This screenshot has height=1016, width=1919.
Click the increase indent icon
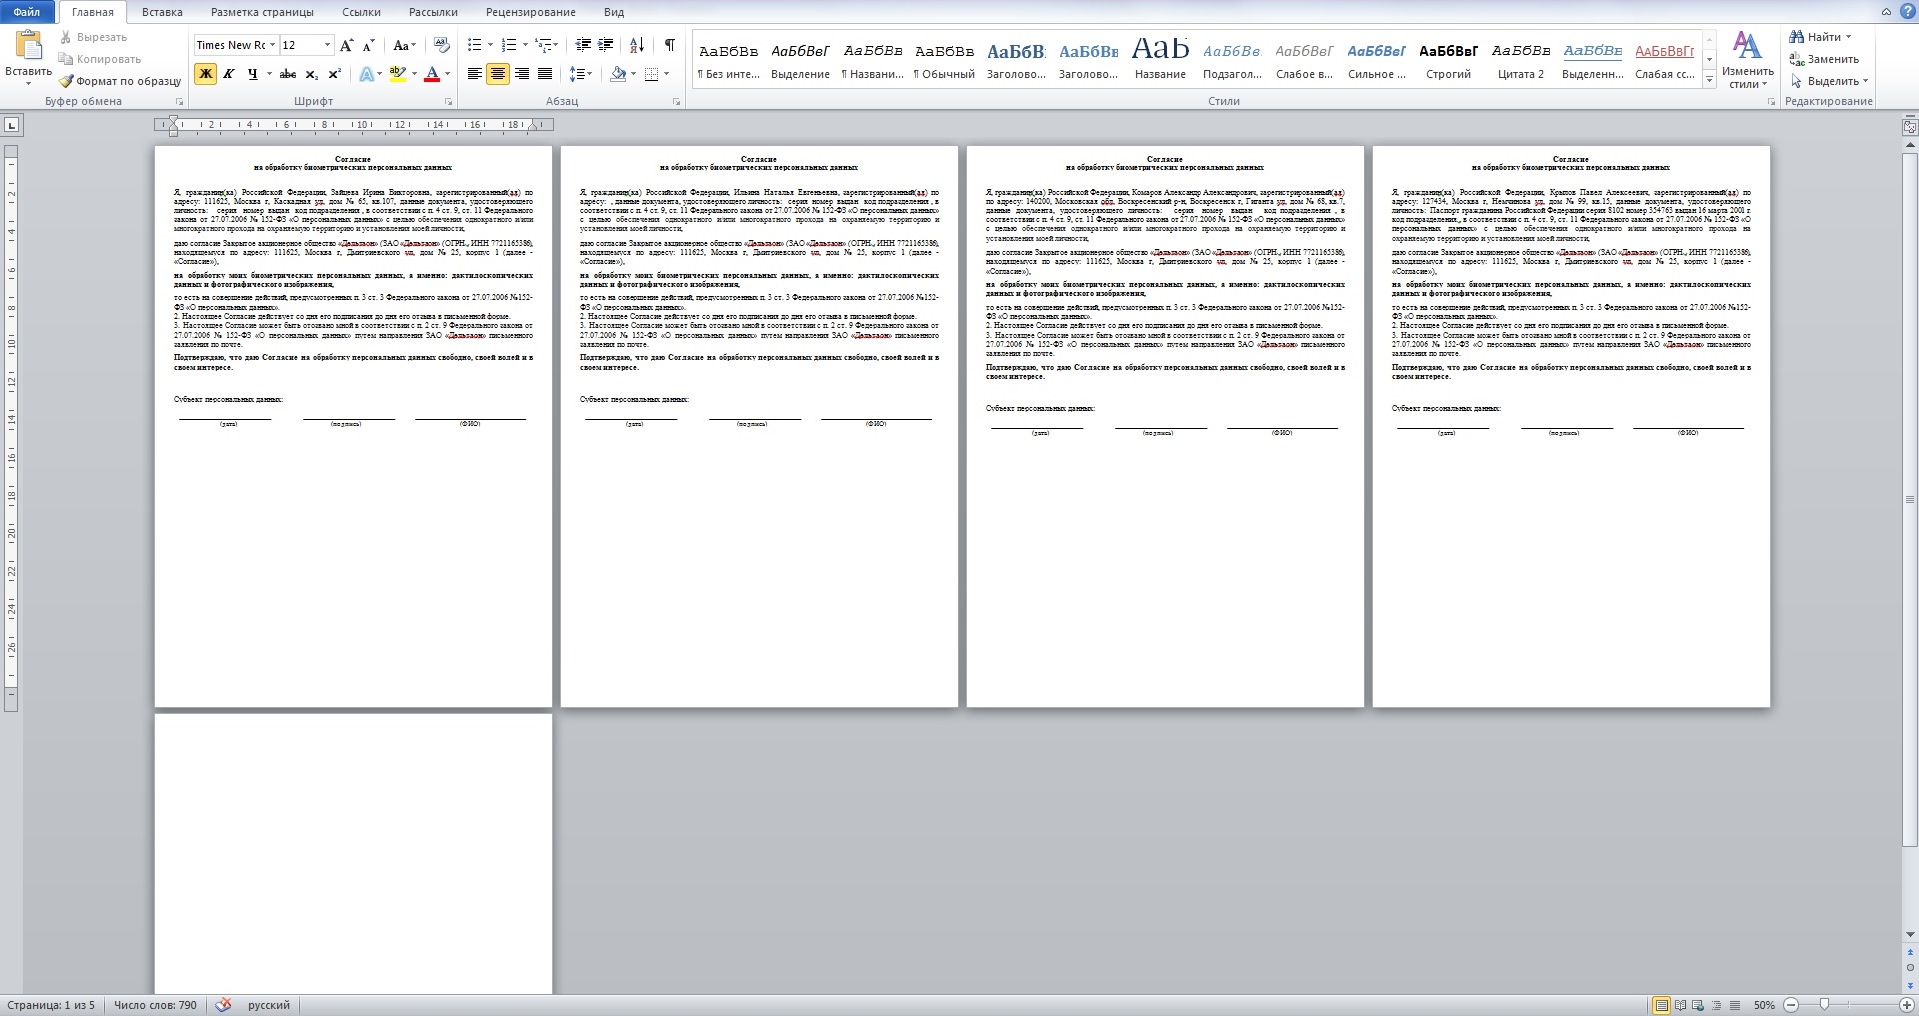pos(606,45)
